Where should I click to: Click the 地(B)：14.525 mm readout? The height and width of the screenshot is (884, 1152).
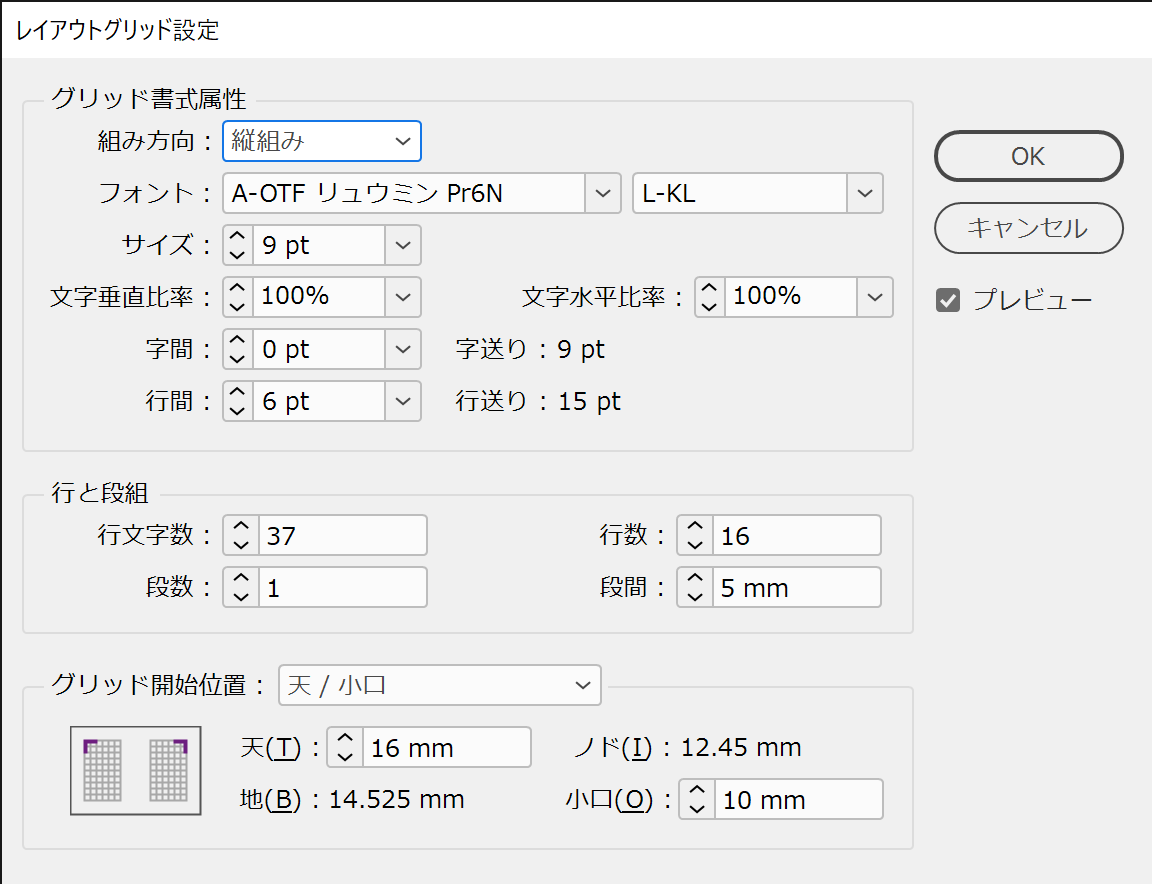pos(352,799)
